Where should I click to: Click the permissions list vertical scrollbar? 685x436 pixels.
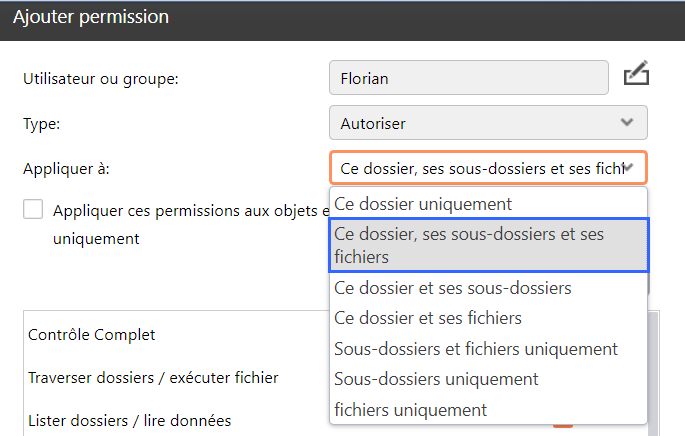pos(654,370)
